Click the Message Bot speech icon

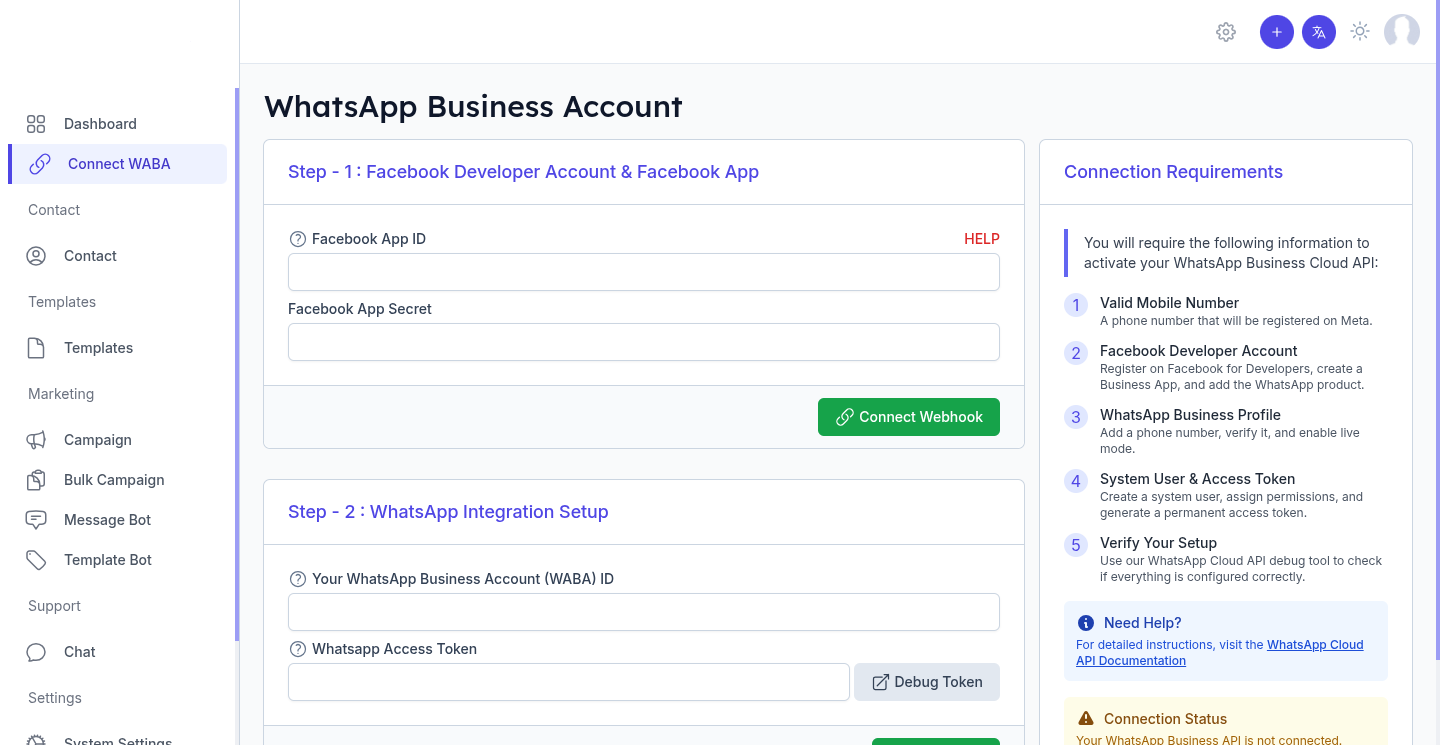tap(36, 520)
